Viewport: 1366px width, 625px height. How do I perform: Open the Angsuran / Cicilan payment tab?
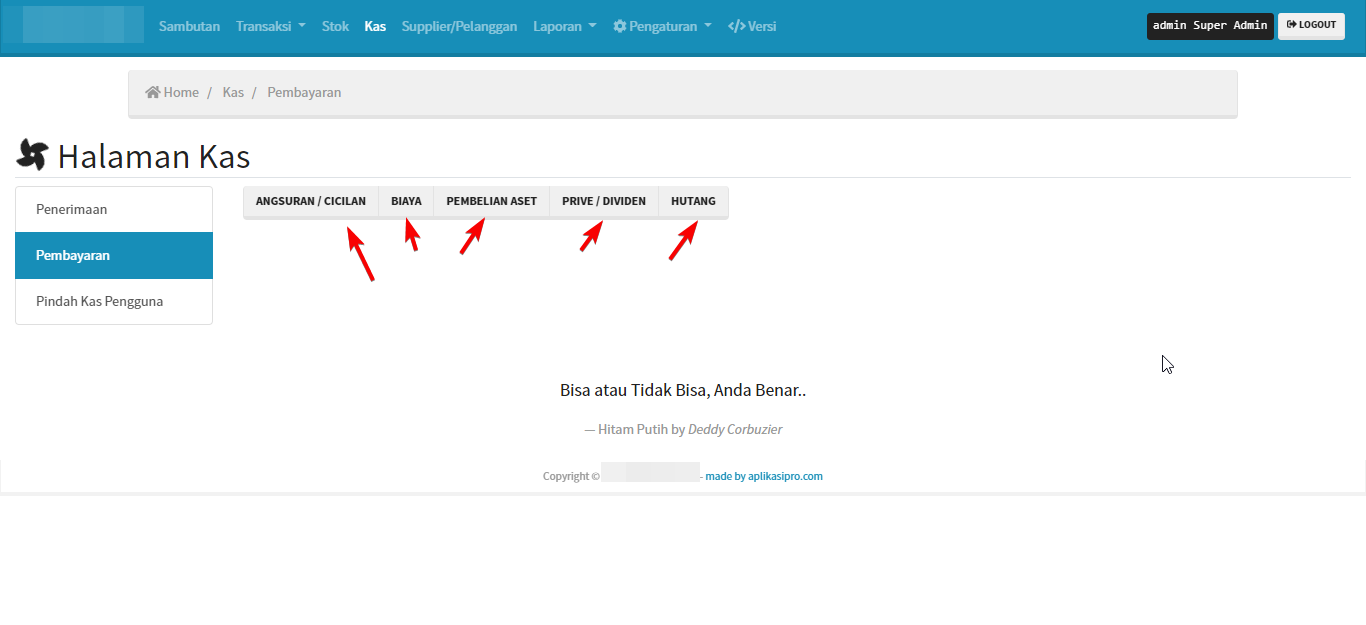tap(310, 201)
